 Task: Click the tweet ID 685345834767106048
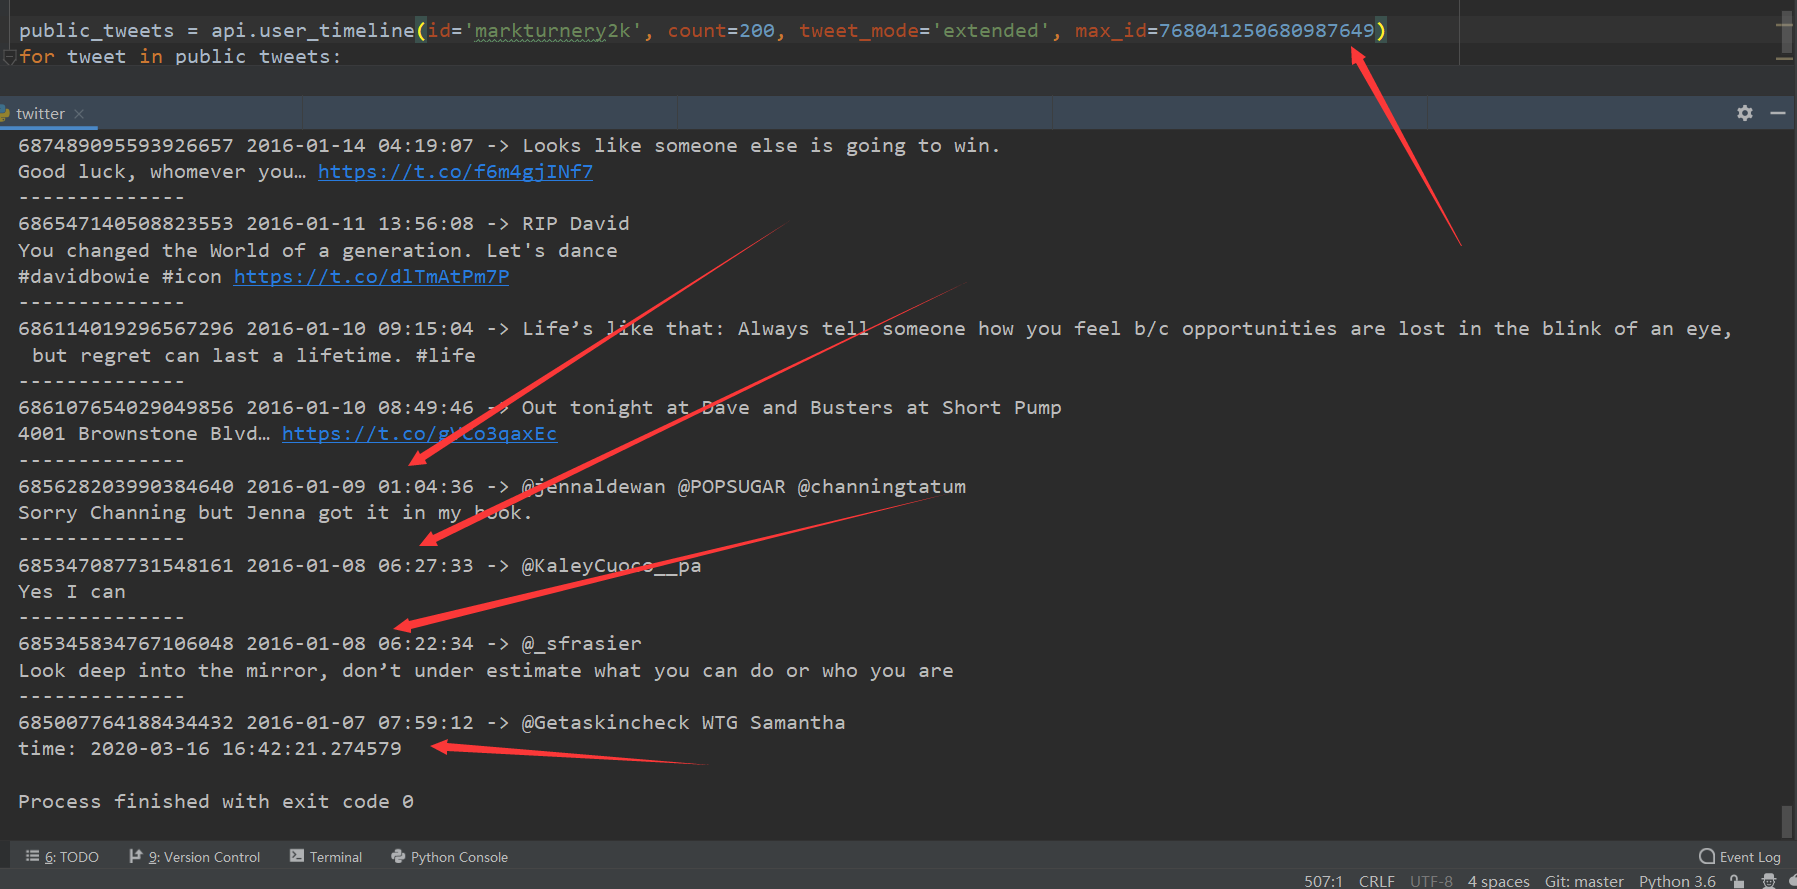(126, 644)
